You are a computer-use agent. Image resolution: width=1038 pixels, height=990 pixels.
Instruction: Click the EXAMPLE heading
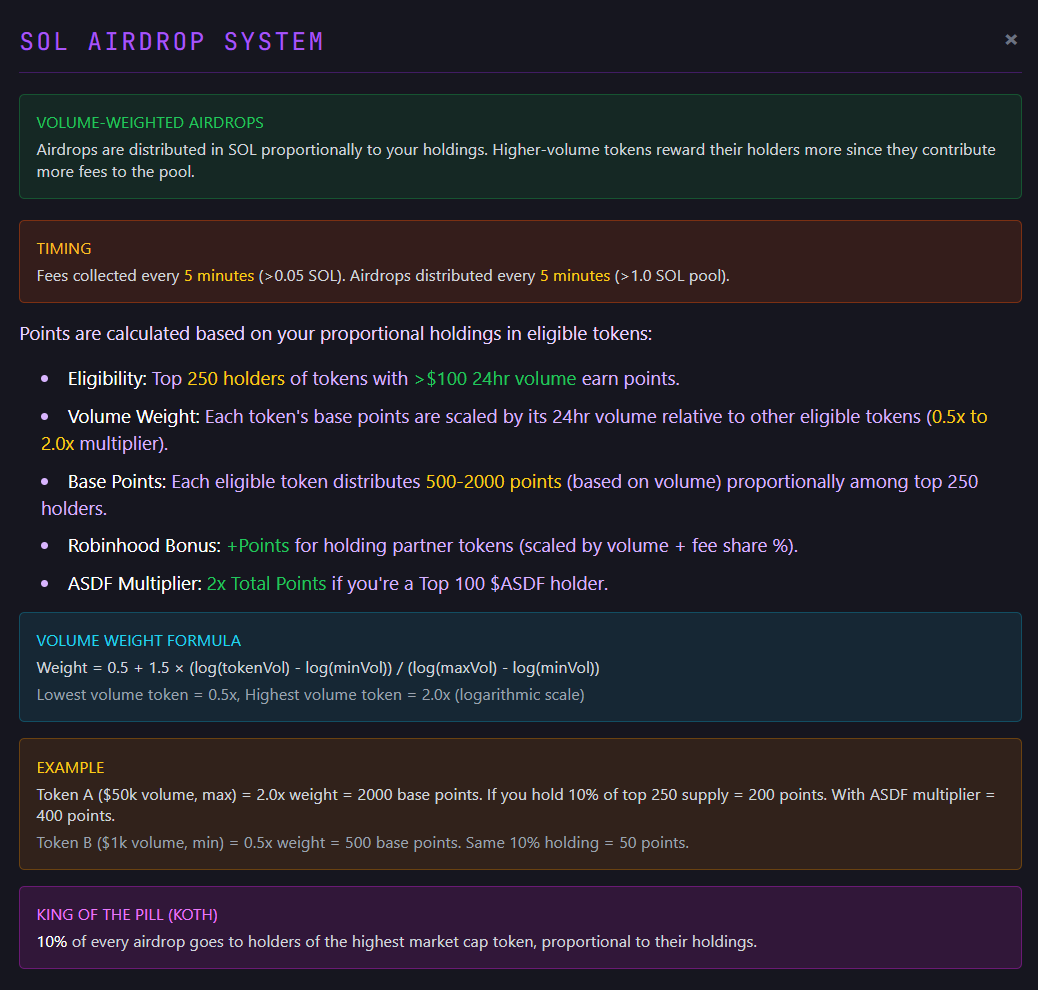click(71, 767)
